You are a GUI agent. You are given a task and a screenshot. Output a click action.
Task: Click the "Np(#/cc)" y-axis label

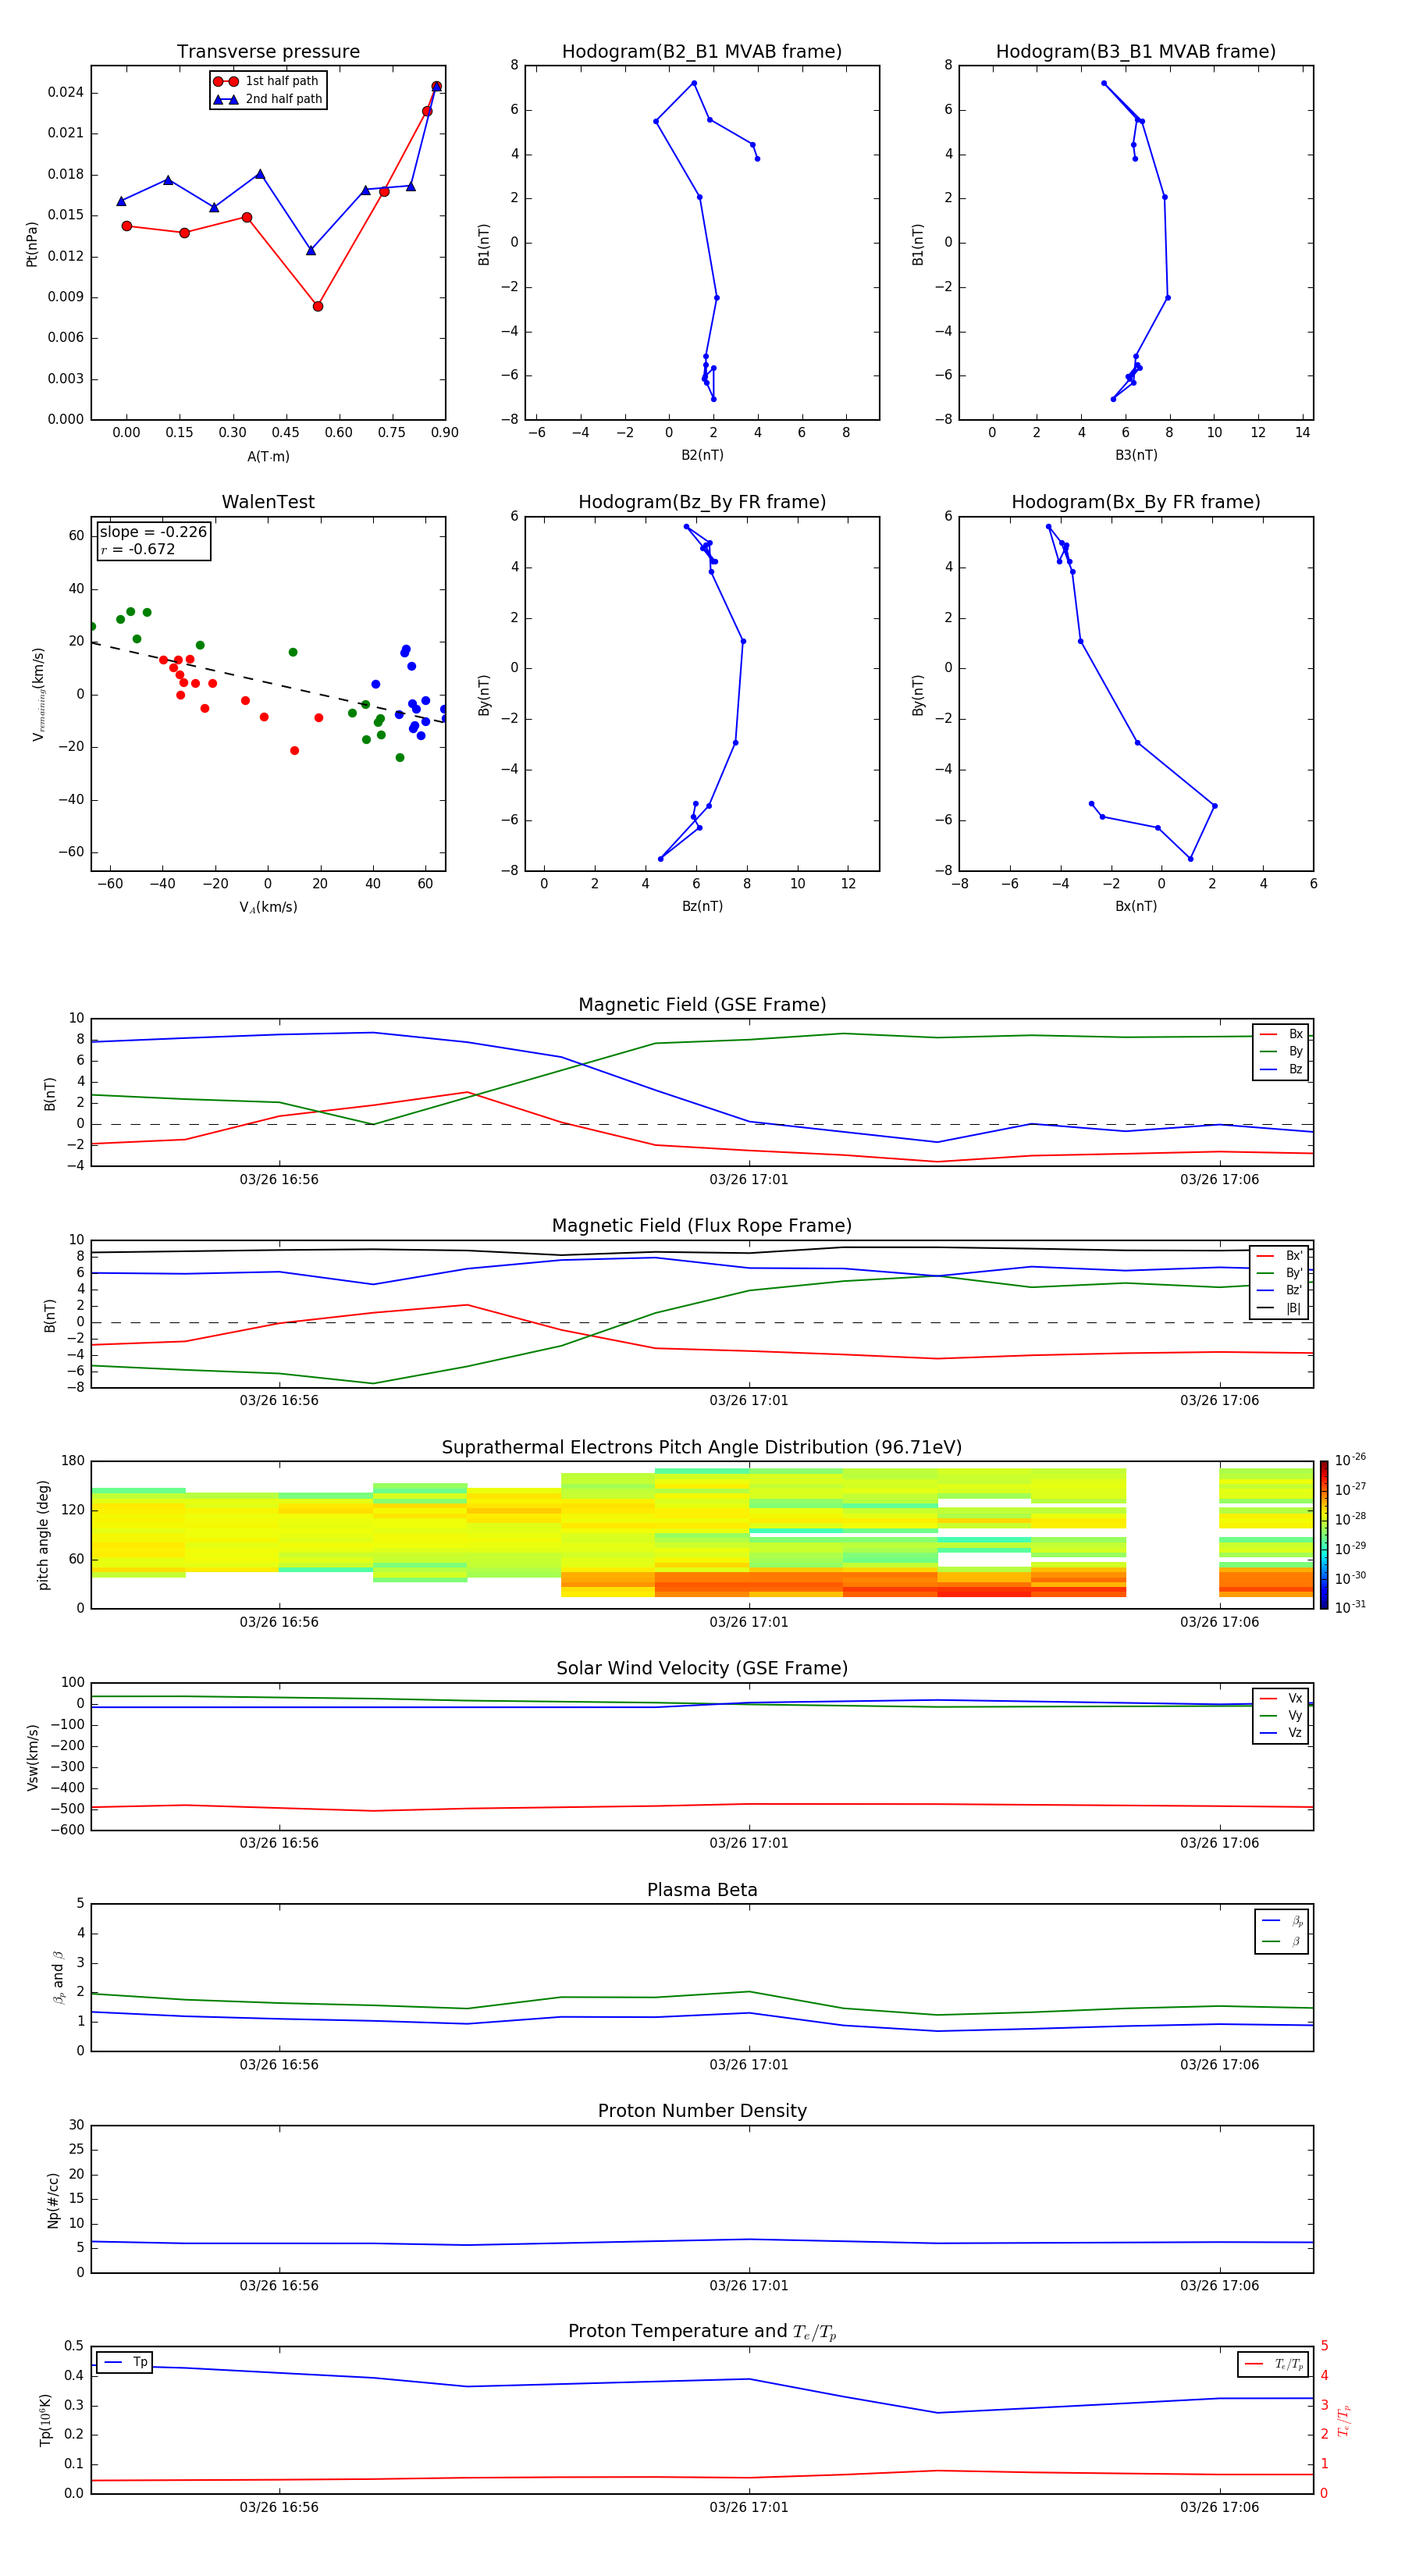tap(53, 2200)
